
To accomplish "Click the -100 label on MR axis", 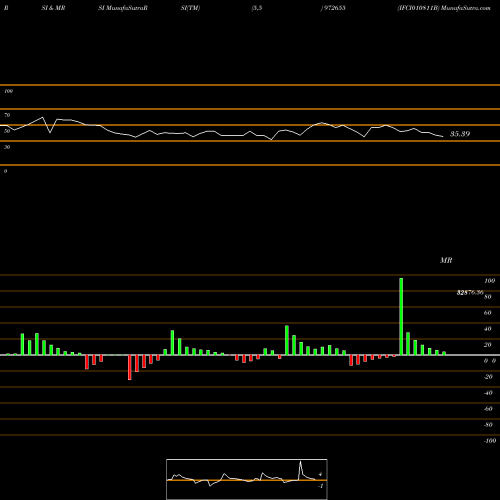I will 490,441.
